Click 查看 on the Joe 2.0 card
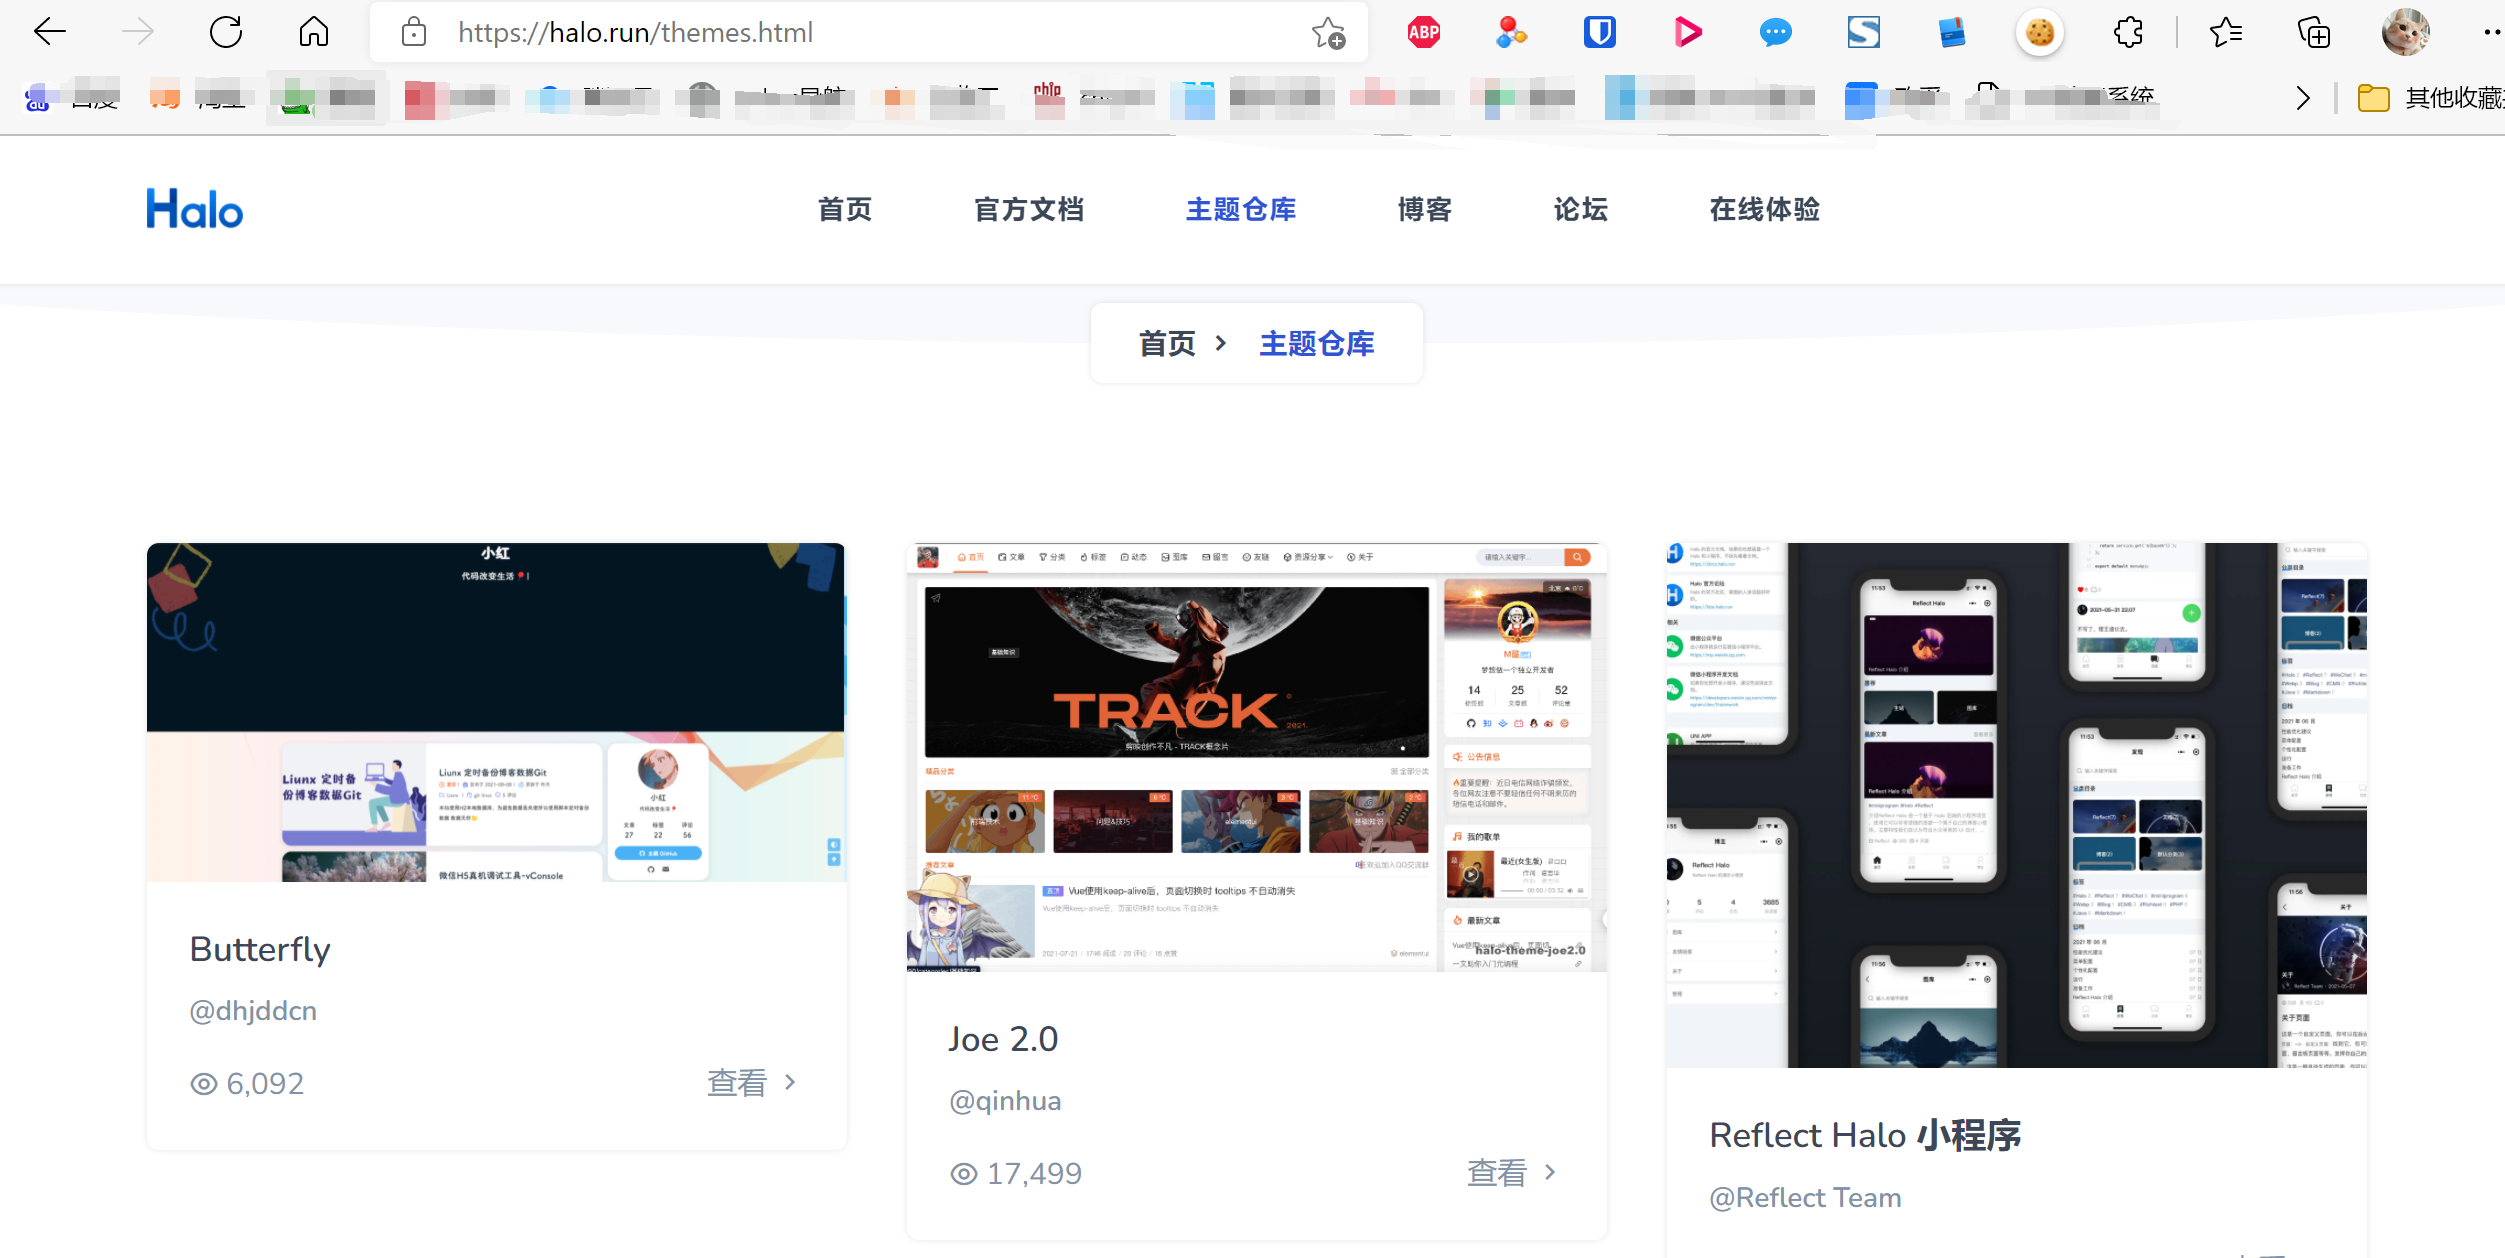The width and height of the screenshot is (2505, 1258). (1511, 1173)
